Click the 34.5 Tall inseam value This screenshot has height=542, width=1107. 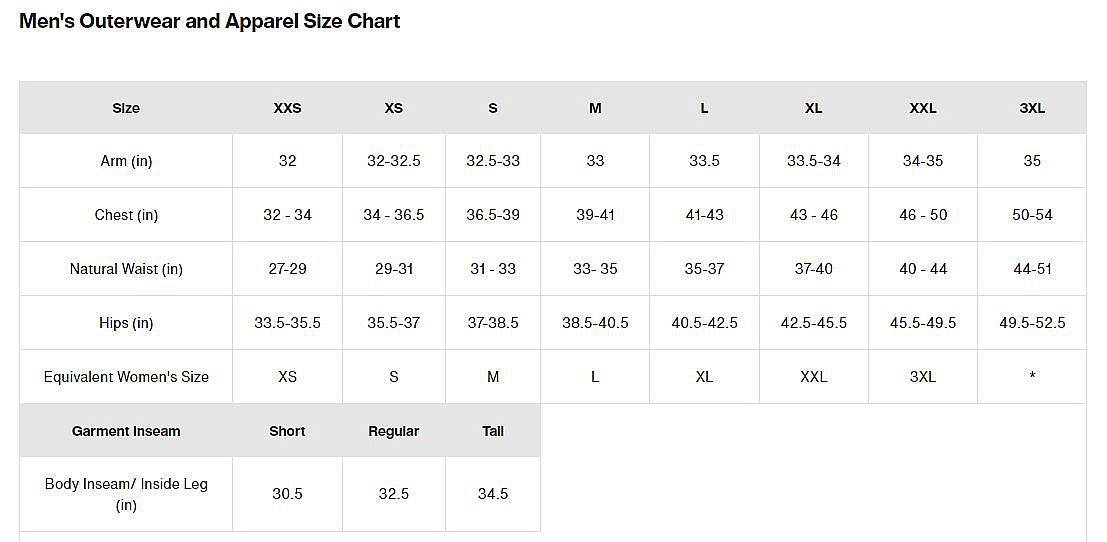tap(493, 494)
